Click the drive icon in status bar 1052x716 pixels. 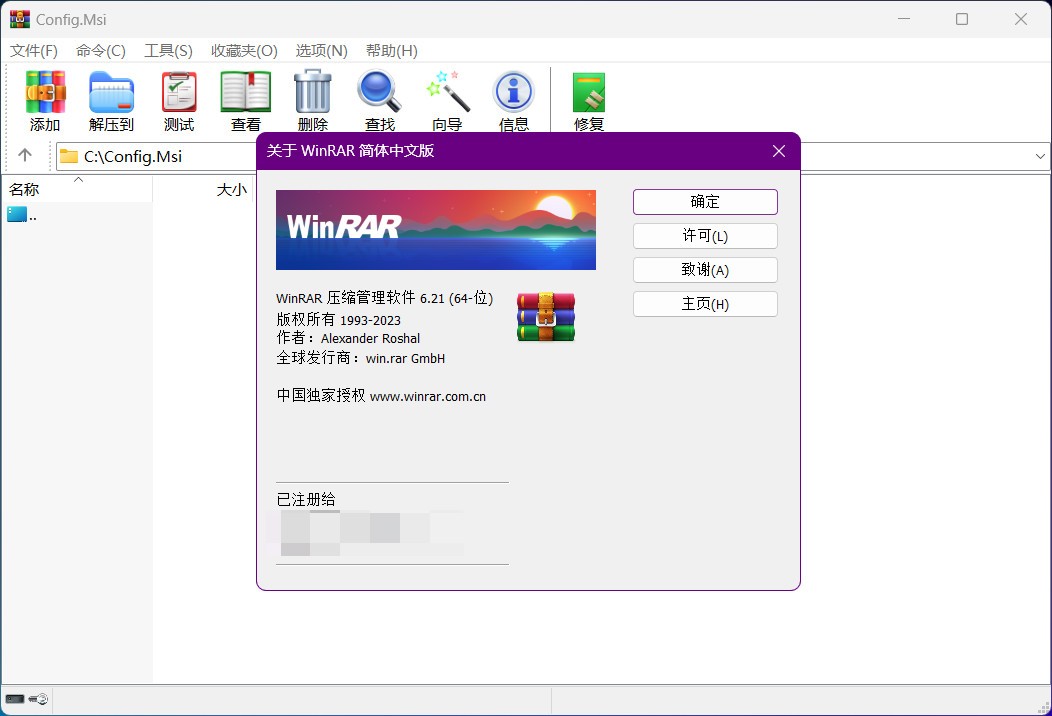15,699
